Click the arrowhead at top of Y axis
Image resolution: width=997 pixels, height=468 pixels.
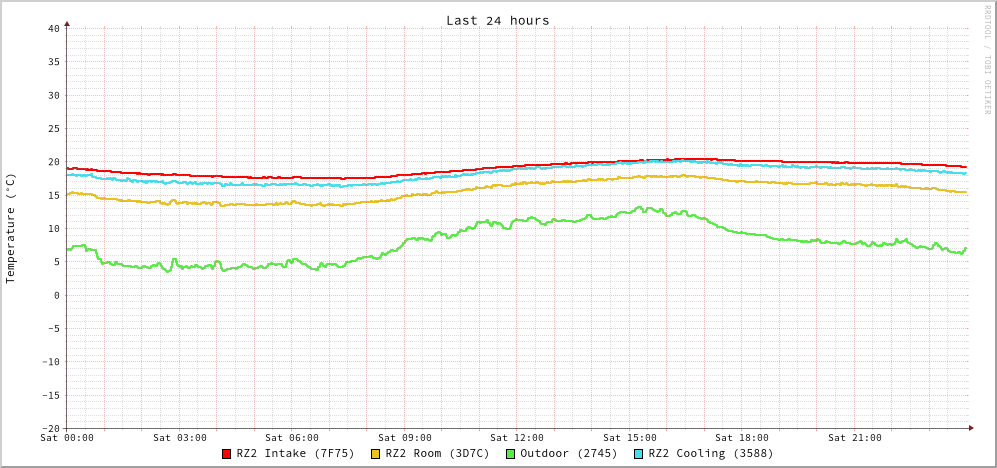[67, 23]
